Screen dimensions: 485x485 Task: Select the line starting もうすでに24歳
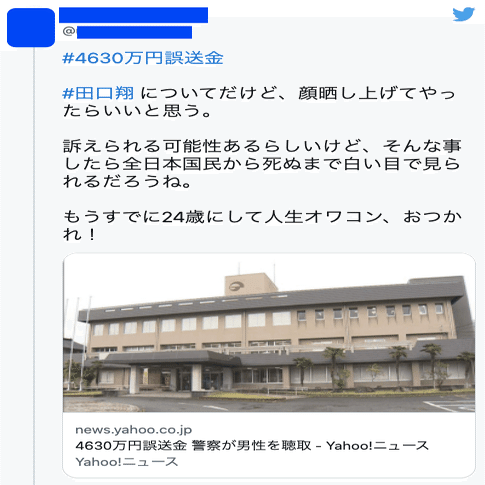point(262,217)
